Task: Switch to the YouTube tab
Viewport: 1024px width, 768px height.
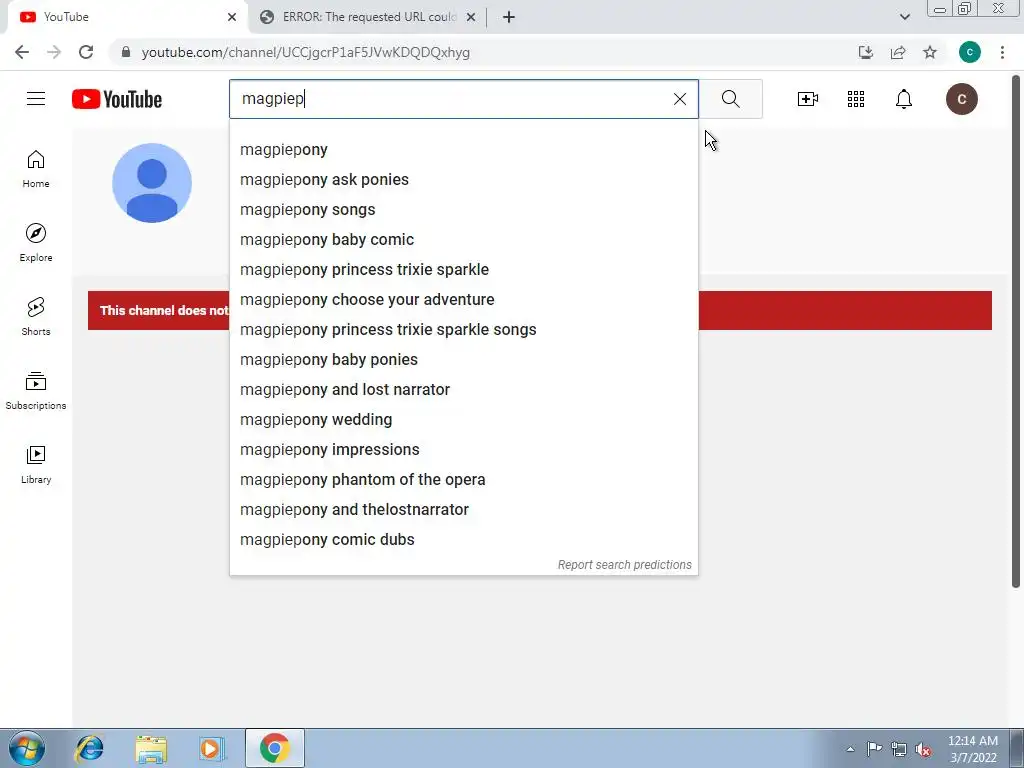Action: tap(127, 17)
